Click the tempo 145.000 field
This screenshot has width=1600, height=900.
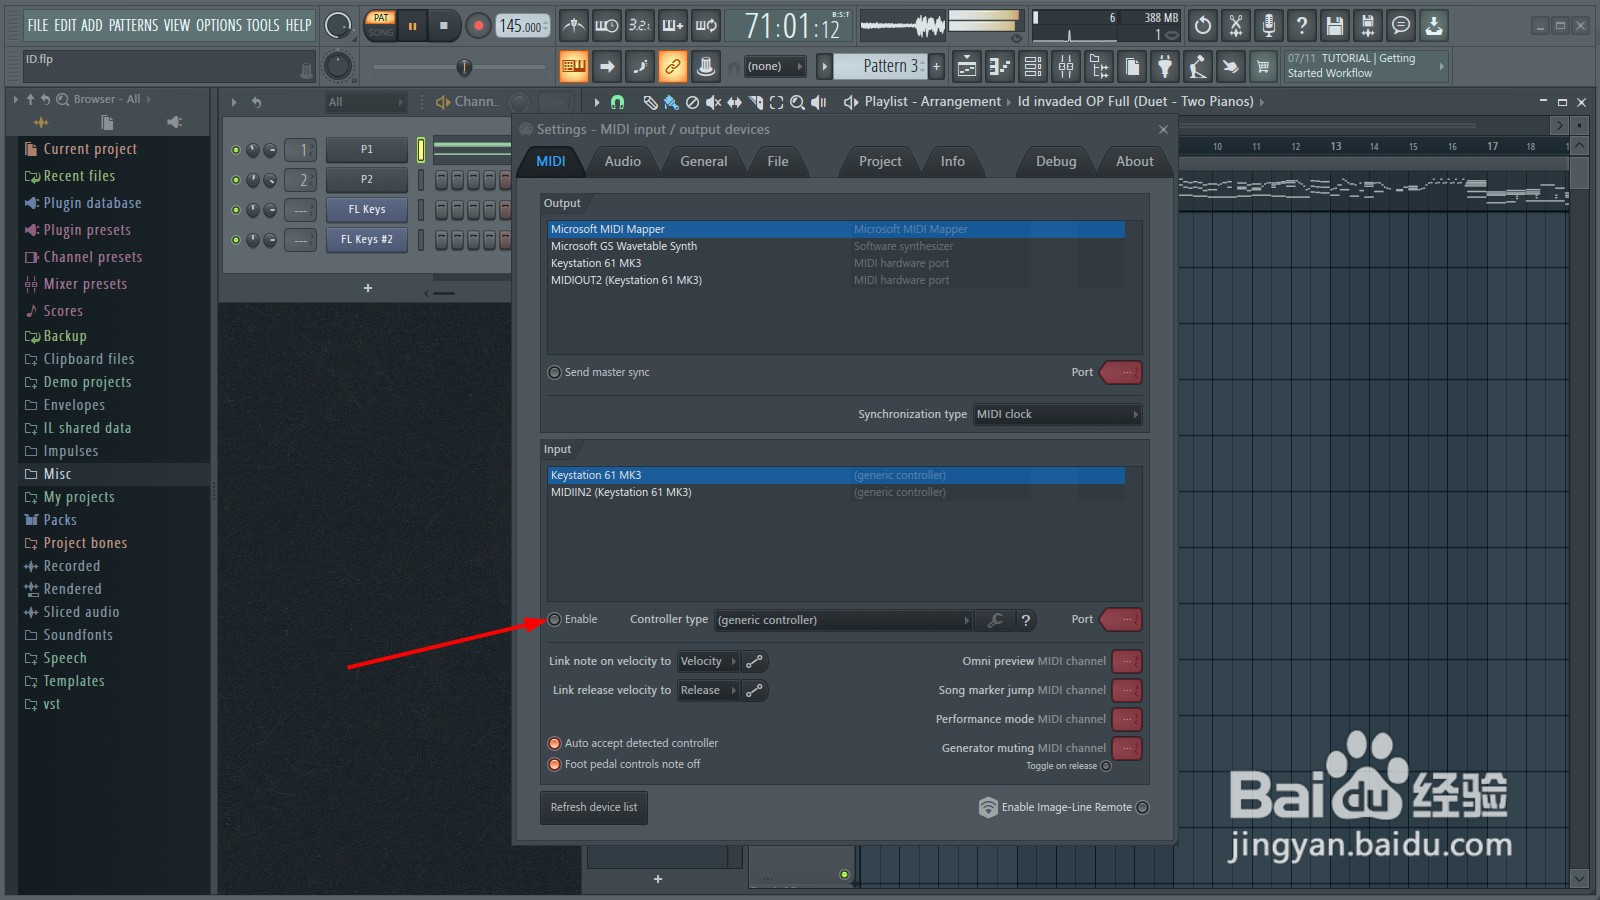522,26
